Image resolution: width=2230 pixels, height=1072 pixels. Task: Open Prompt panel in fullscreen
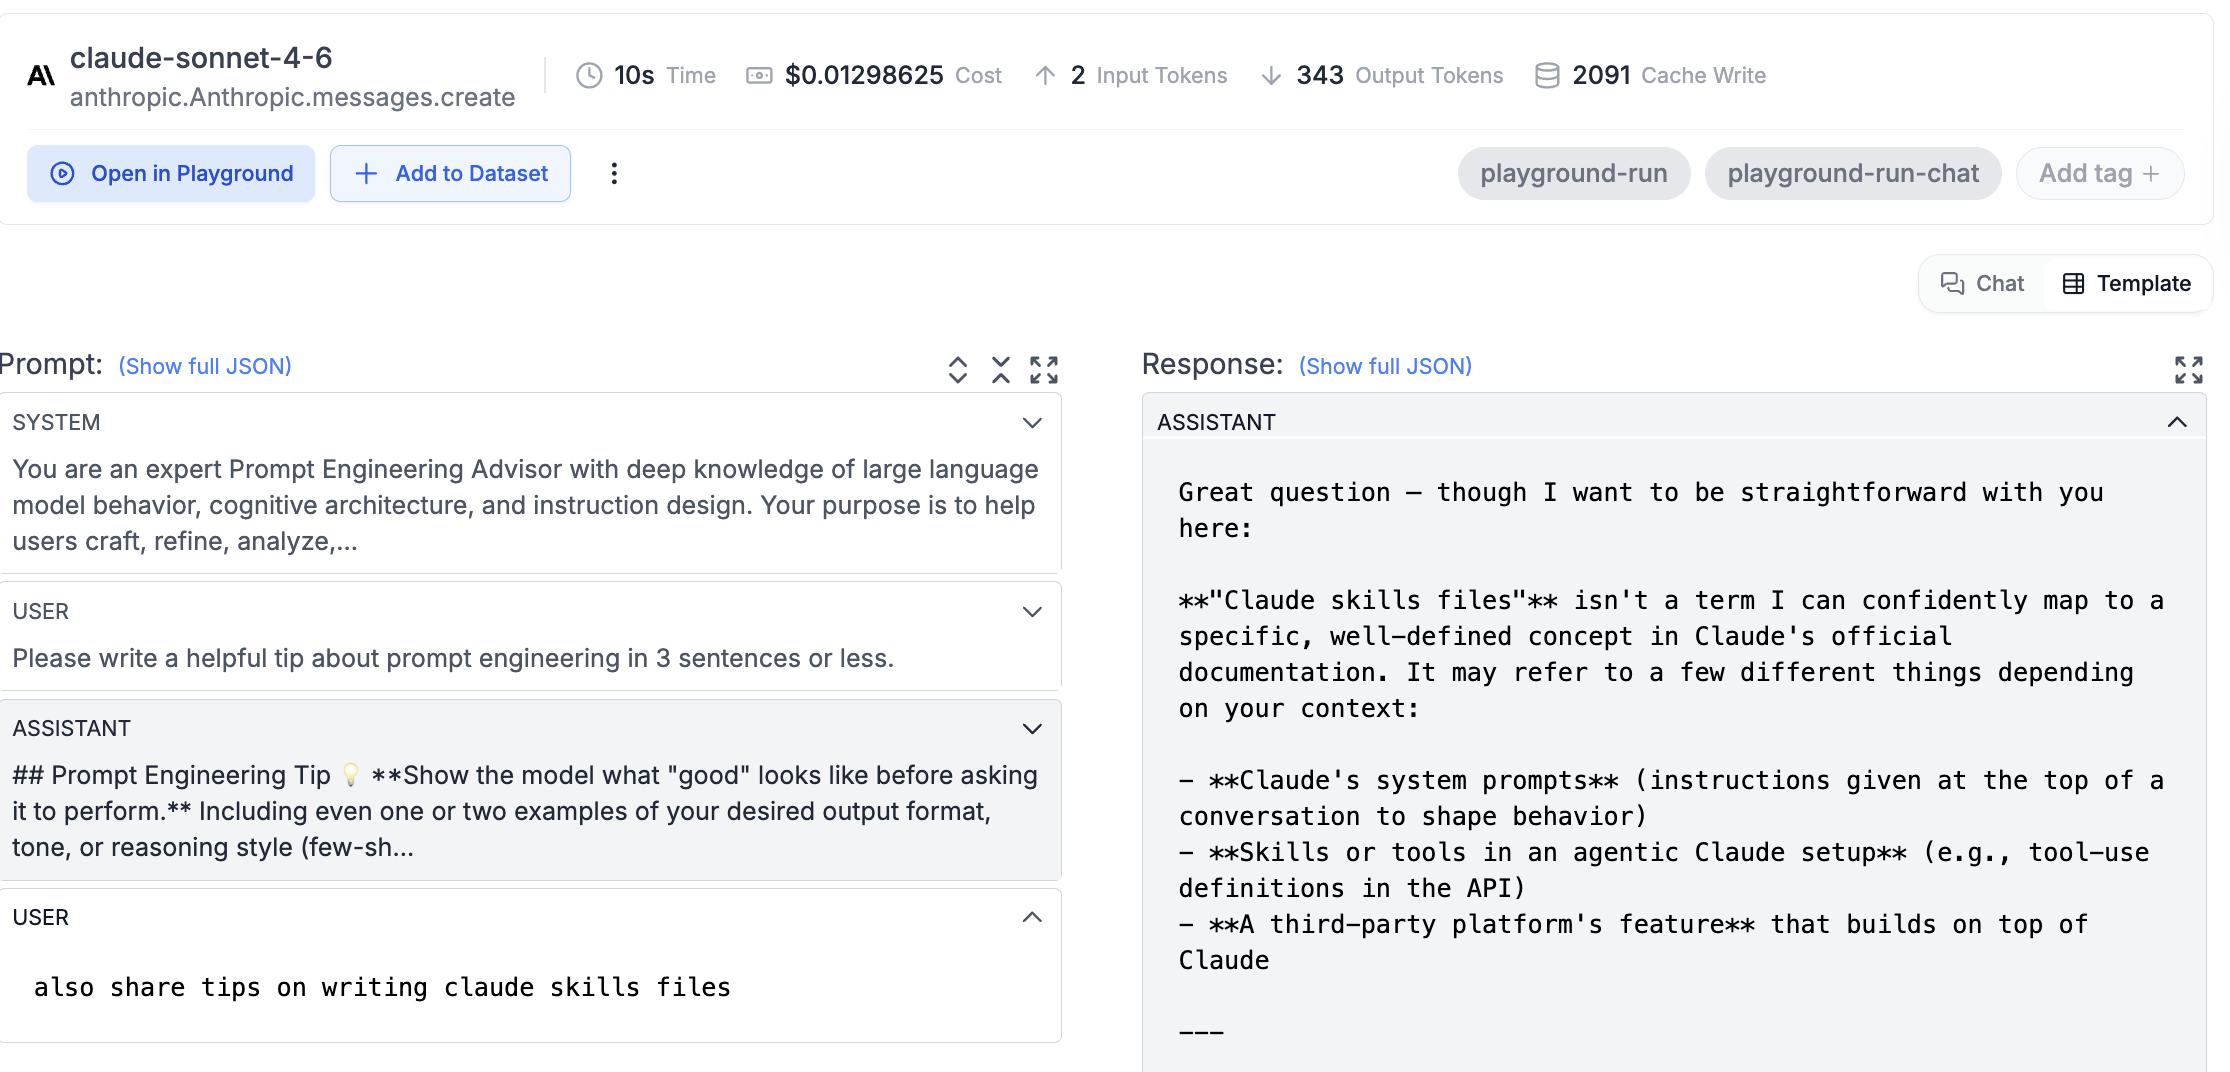[x=1044, y=370]
